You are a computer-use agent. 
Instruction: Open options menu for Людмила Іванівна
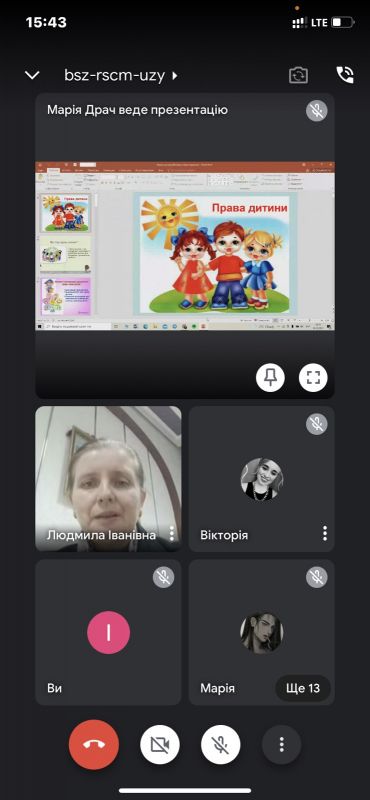[171, 534]
